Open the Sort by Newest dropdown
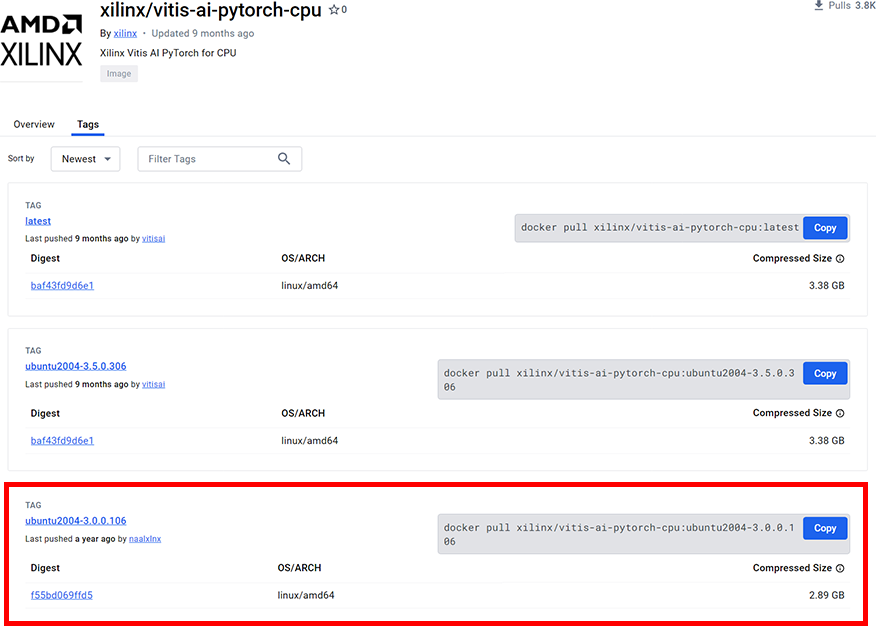The width and height of the screenshot is (876, 626). [x=85, y=159]
